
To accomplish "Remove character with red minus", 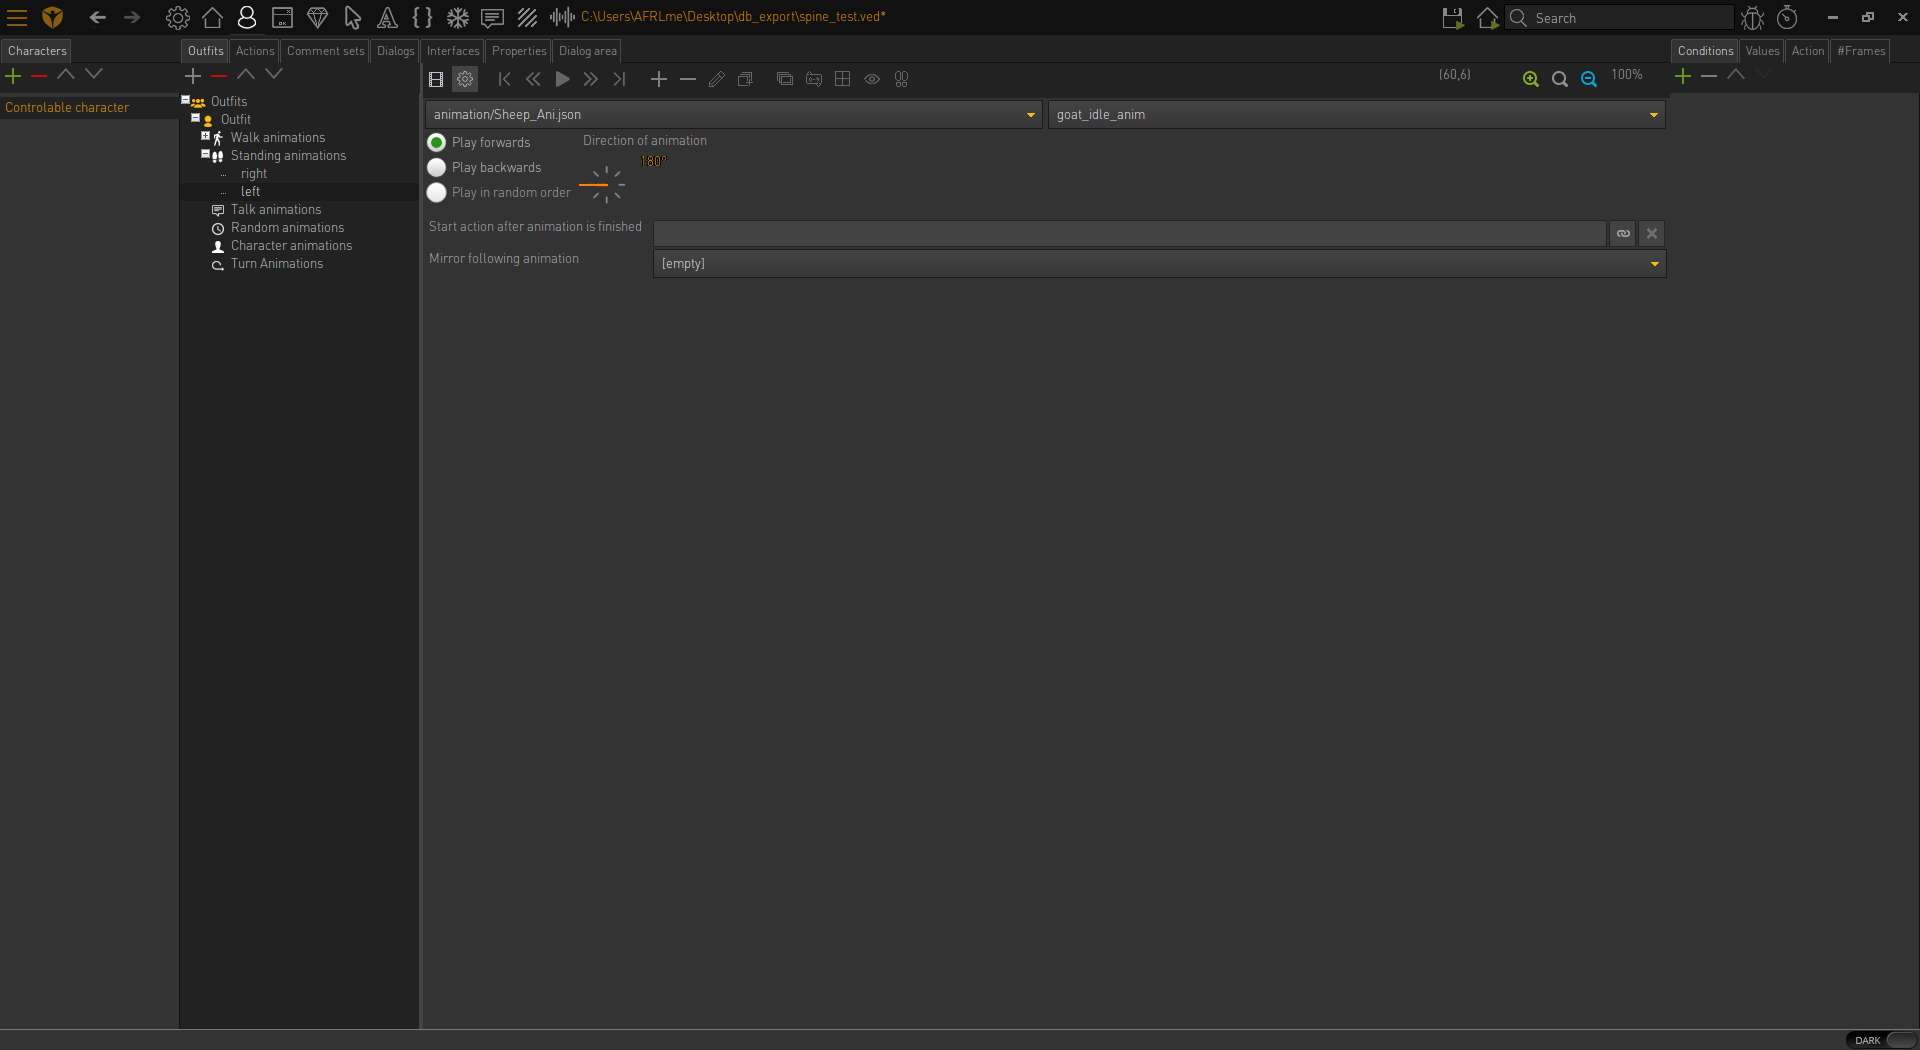I will click(39, 75).
